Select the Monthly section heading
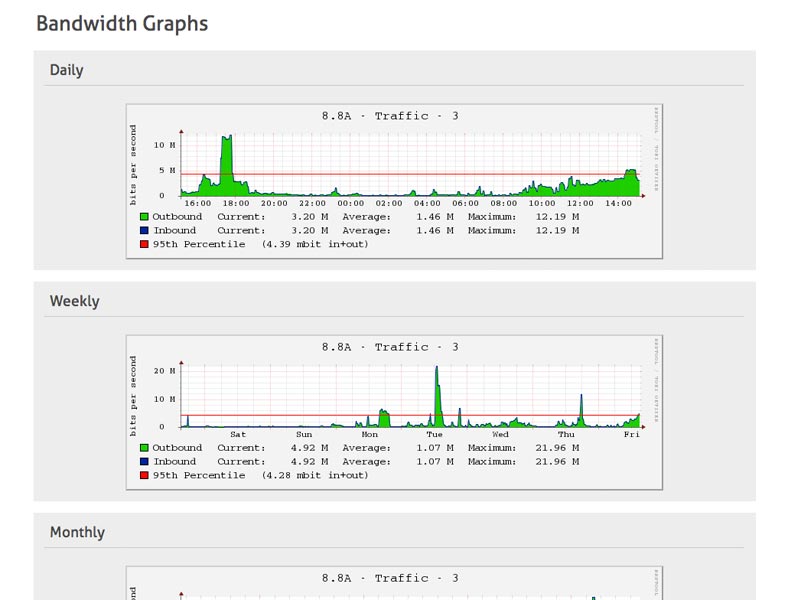 coord(77,532)
